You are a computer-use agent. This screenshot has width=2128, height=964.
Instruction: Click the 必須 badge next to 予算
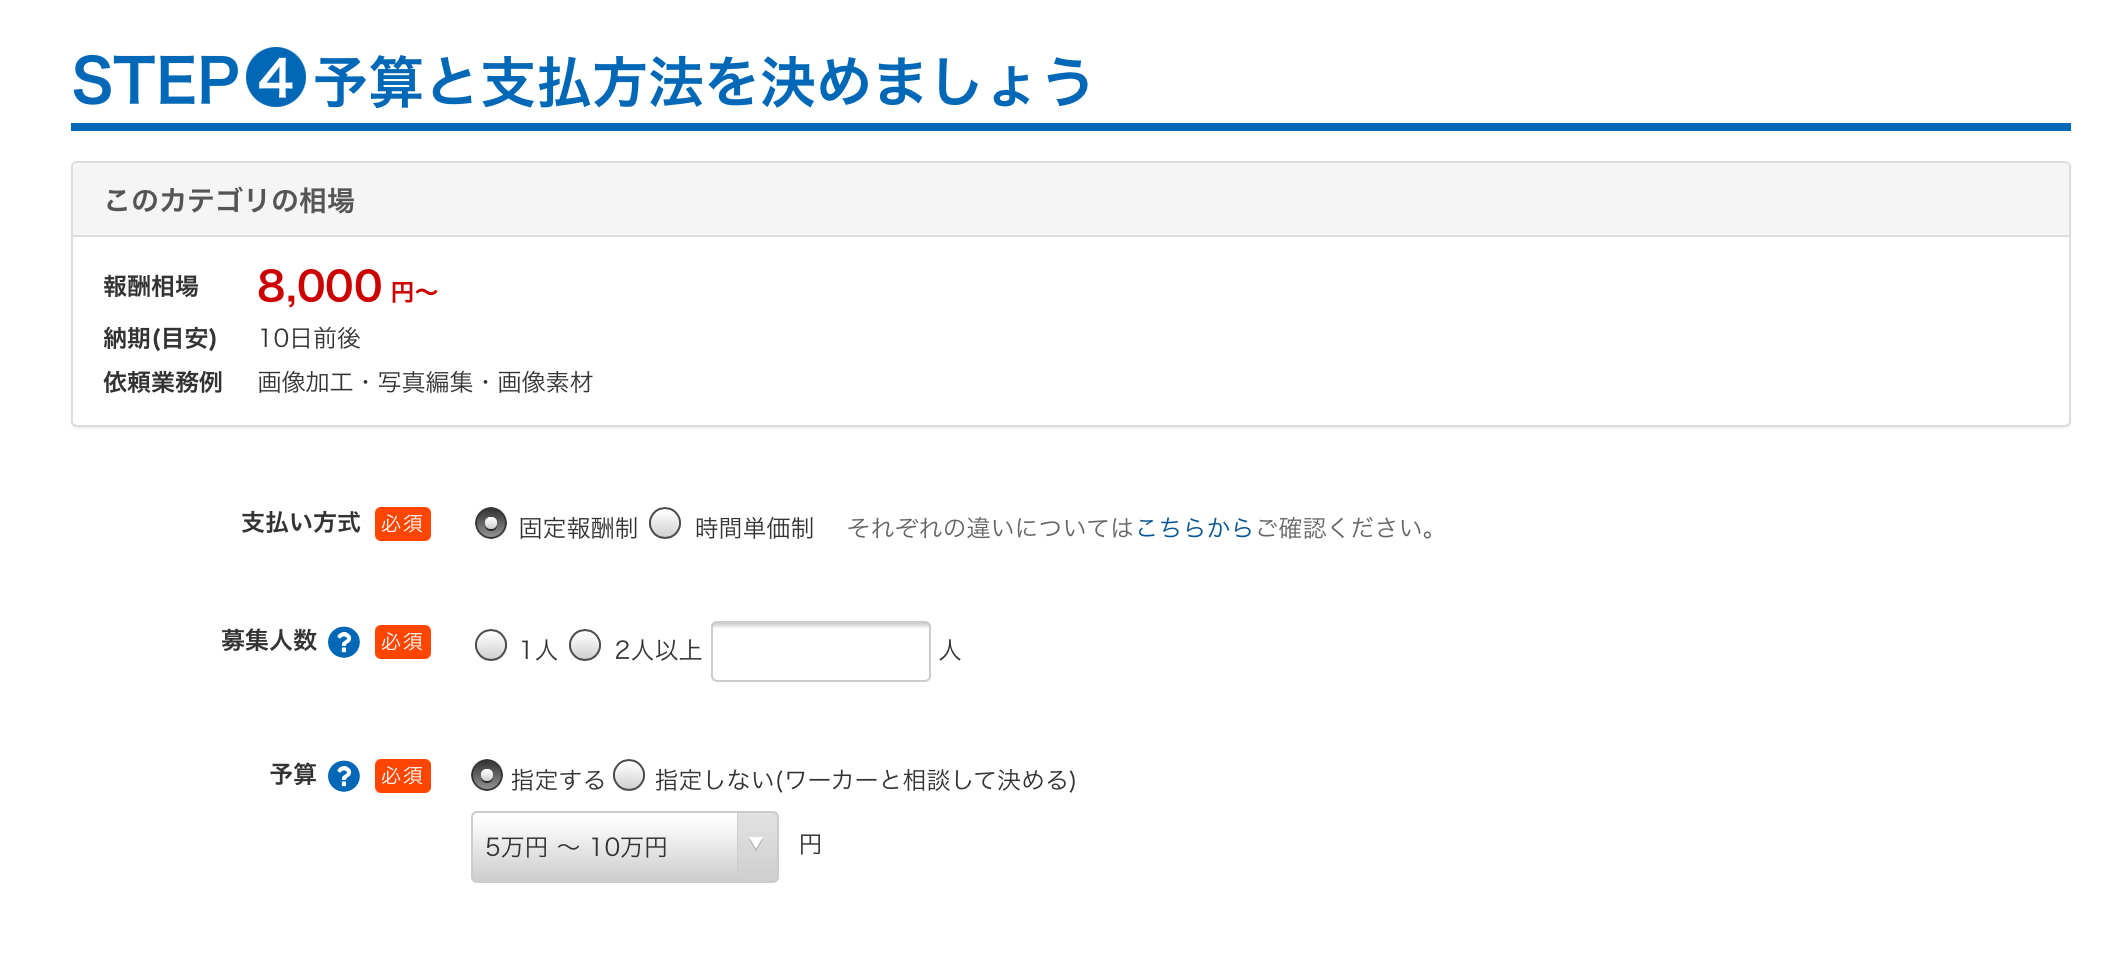[x=403, y=776]
